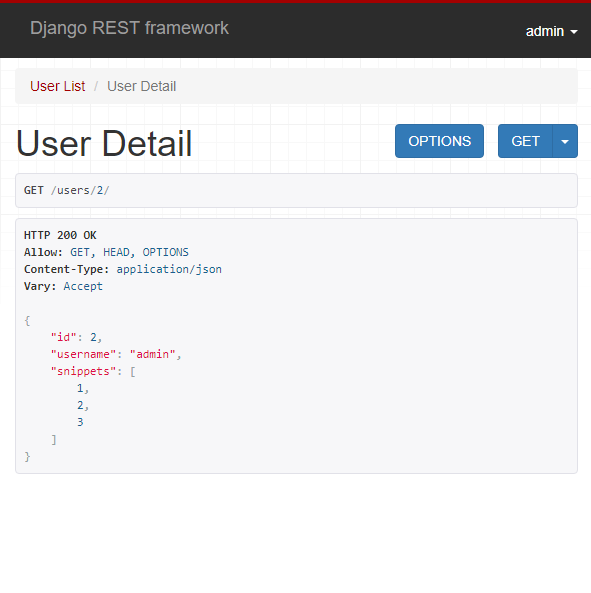591x593 pixels.
Task: Click the "snippets" JSON key
Action: pyautogui.click(x=83, y=371)
